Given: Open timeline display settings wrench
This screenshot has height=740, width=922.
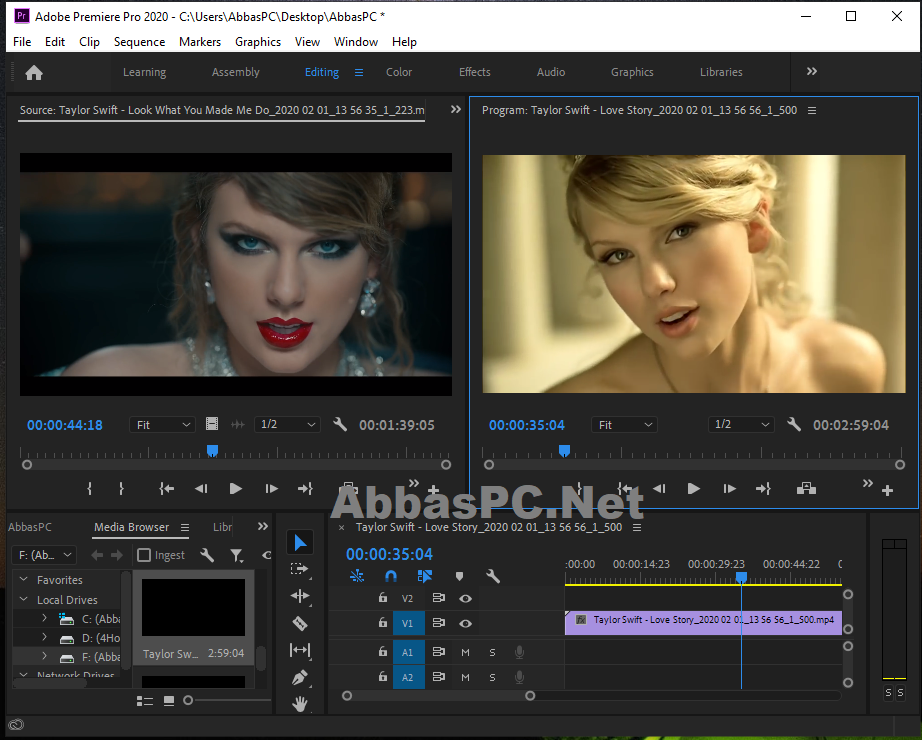Looking at the screenshot, I should click(493, 576).
